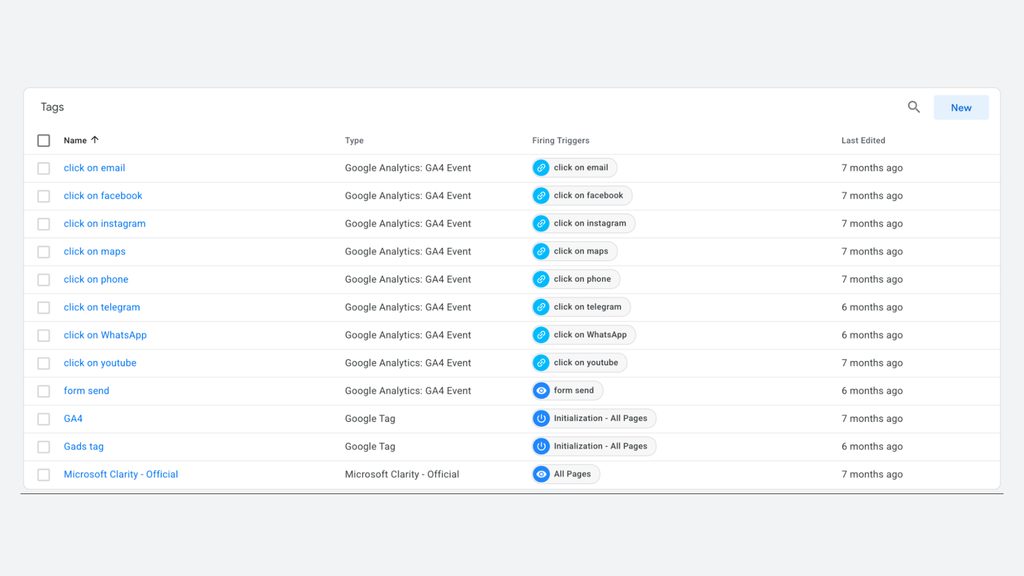1024x576 pixels.
Task: Click the Name column sort arrow
Action: tap(95, 140)
